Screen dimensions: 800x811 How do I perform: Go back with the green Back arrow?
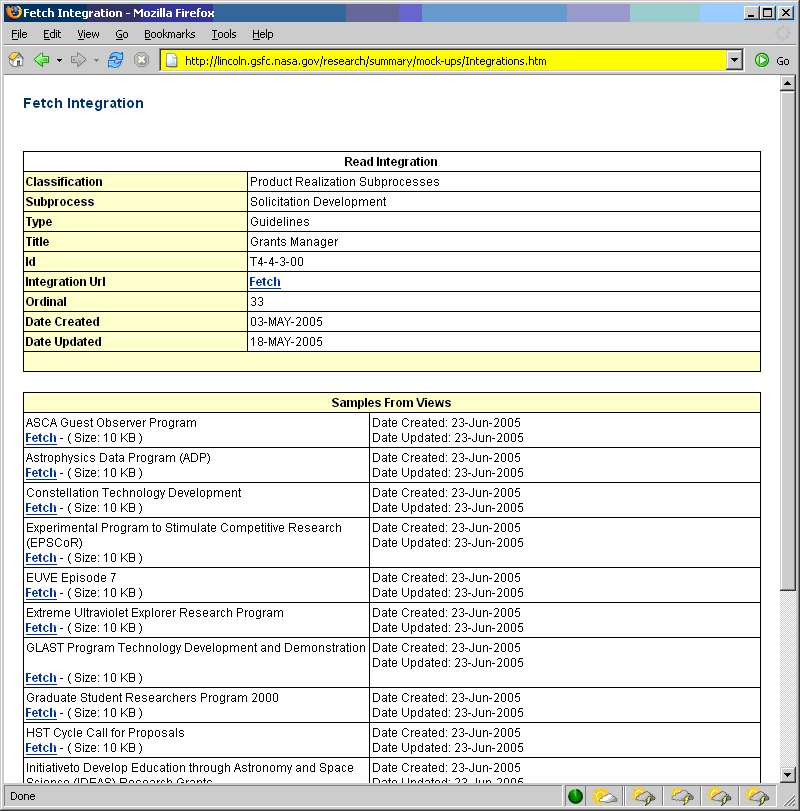[42, 60]
